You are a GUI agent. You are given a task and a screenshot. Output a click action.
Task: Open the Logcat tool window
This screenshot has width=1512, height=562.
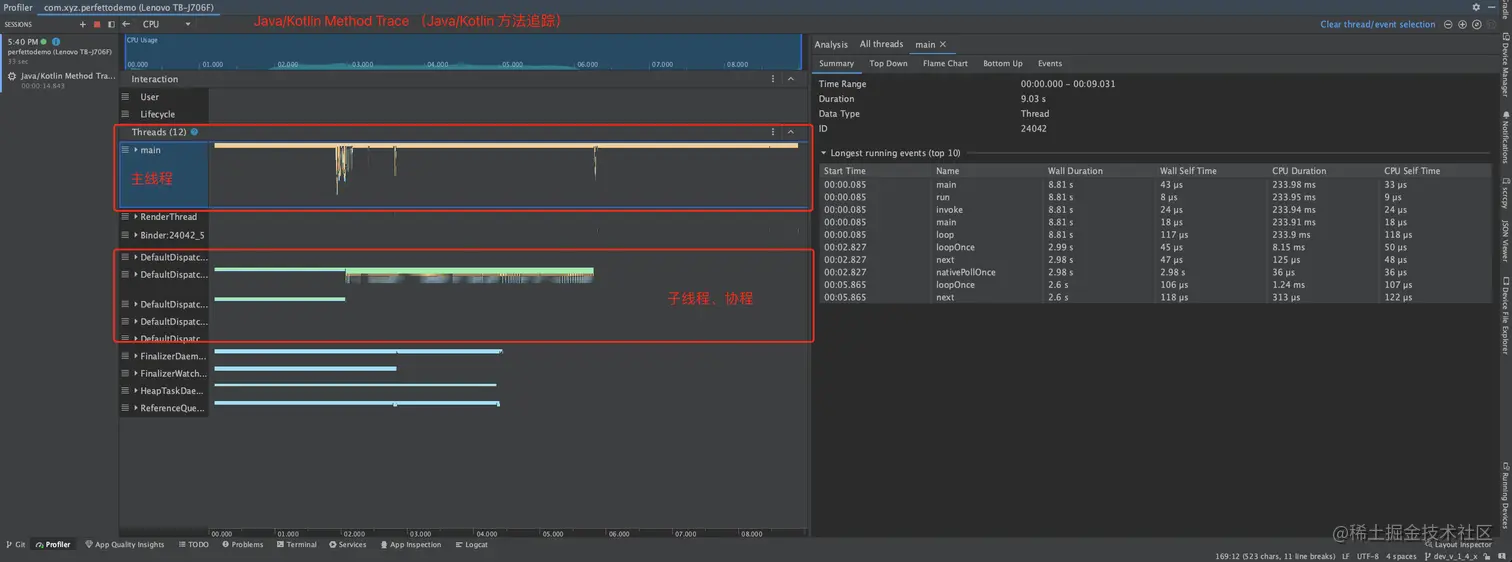pyautogui.click(x=472, y=545)
